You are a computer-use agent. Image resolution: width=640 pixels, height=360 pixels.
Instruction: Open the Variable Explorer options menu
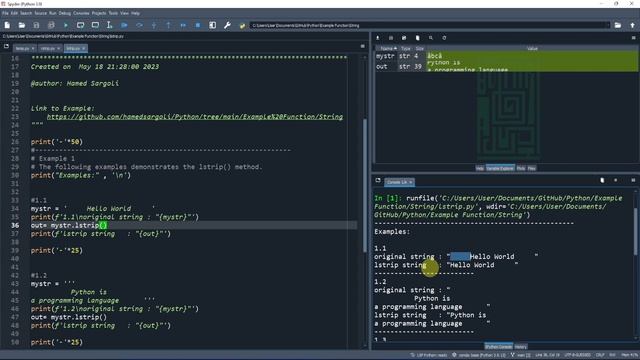pos(633,38)
